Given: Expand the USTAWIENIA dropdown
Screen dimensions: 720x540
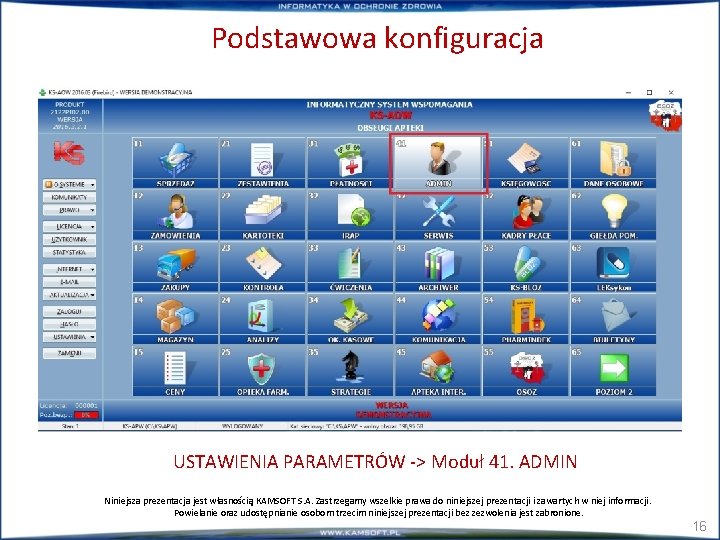Looking at the screenshot, I should coord(69,337).
